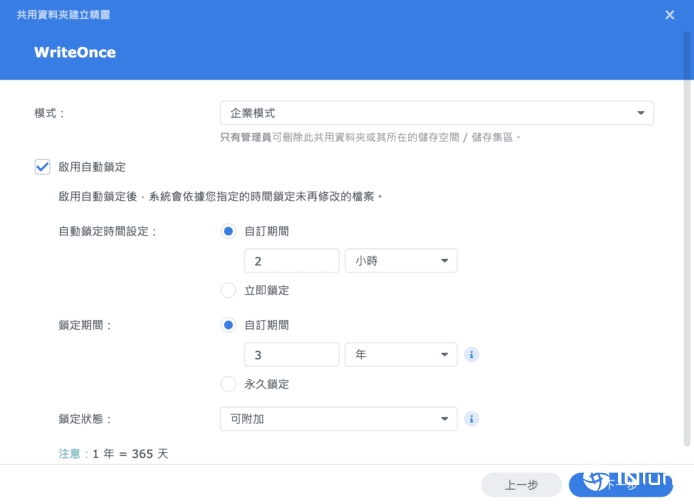The height and width of the screenshot is (504, 694).
Task: Click the 上一步 button
Action: coord(521,485)
